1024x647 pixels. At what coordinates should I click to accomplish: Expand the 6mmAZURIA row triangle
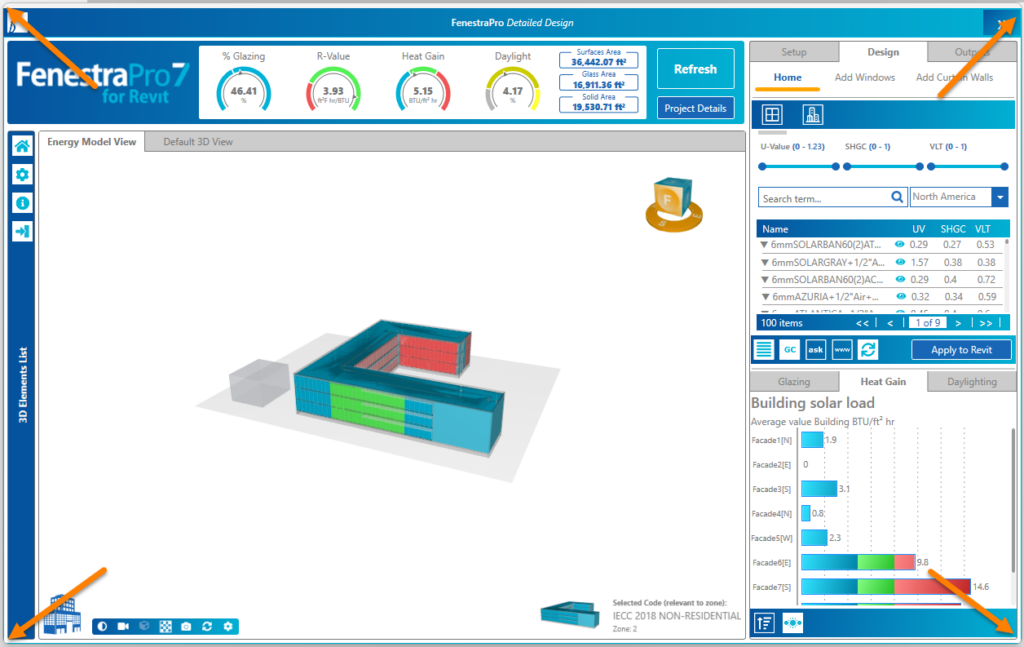[765, 297]
